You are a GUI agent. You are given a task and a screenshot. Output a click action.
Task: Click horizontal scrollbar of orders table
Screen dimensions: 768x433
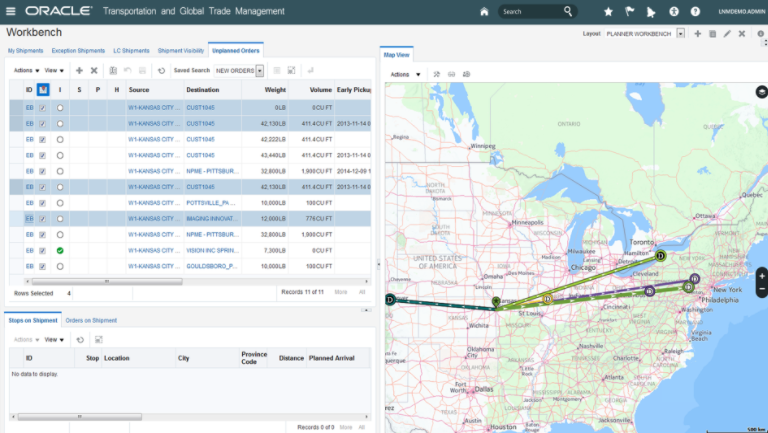click(x=106, y=282)
